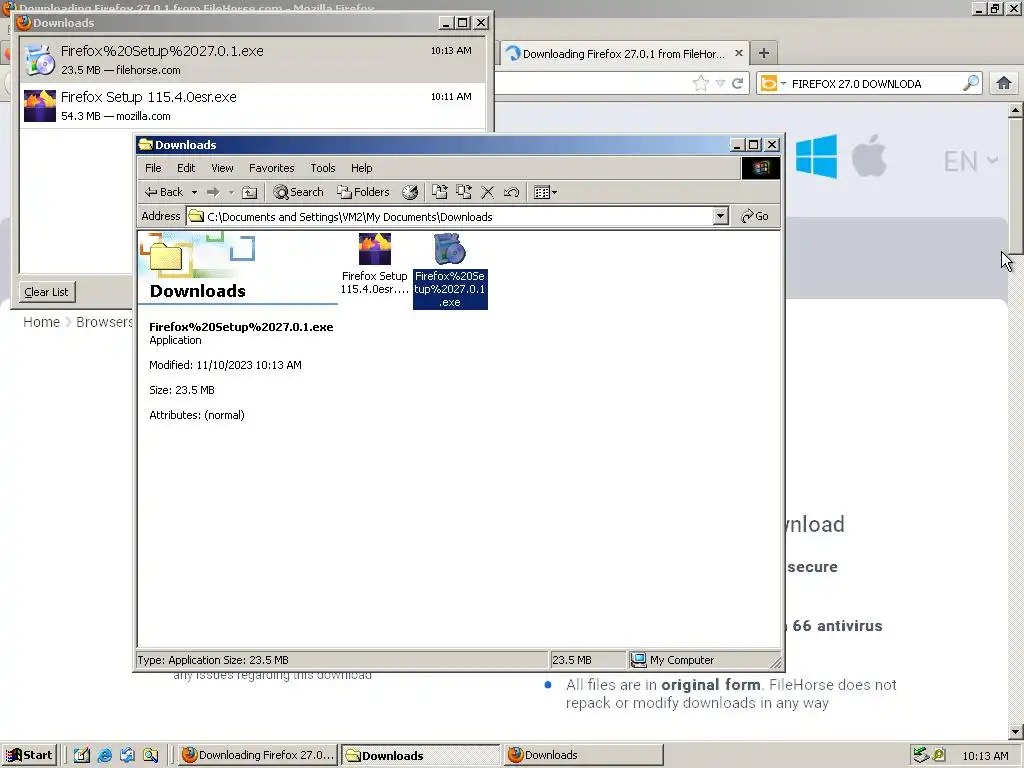Open the EN language dropdown
The image size is (1024, 768).
coord(971,161)
